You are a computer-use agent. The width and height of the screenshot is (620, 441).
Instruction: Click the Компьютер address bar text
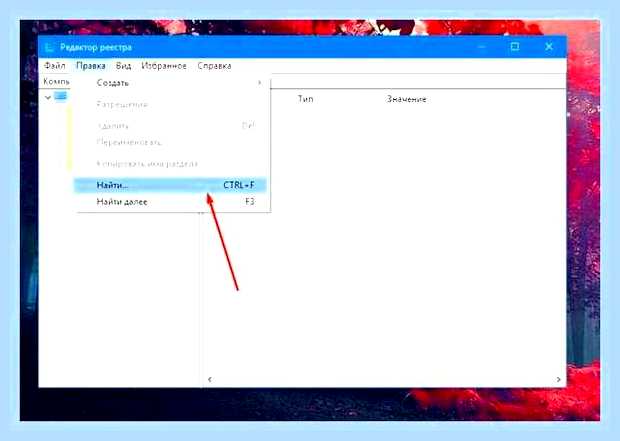57,81
